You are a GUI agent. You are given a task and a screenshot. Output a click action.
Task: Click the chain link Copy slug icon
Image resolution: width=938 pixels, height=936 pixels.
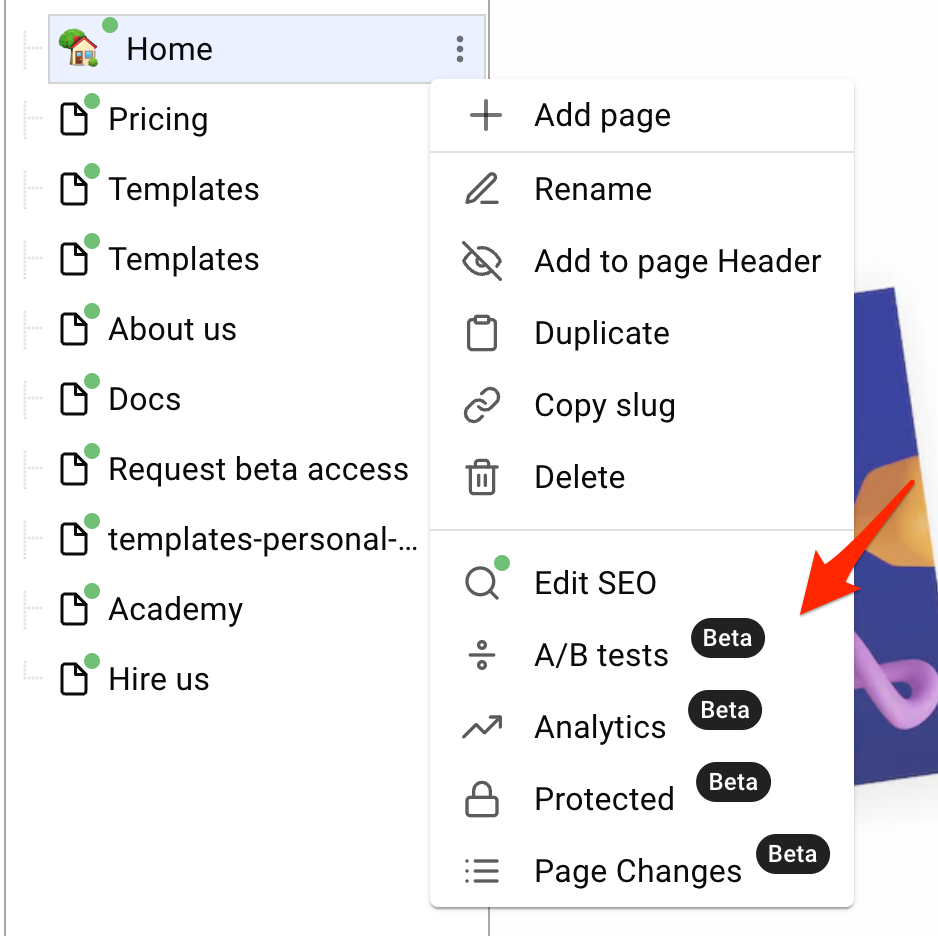coord(482,405)
